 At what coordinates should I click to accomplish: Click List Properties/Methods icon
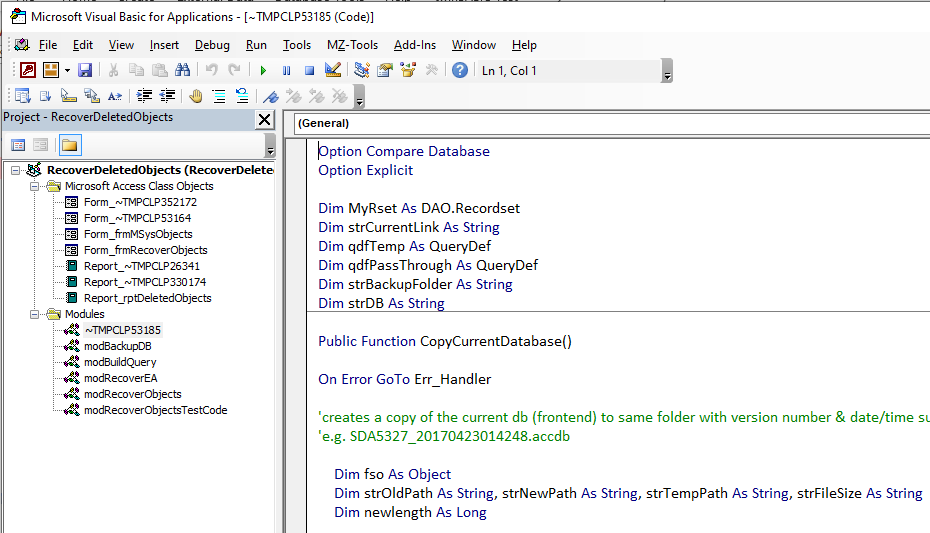click(23, 96)
